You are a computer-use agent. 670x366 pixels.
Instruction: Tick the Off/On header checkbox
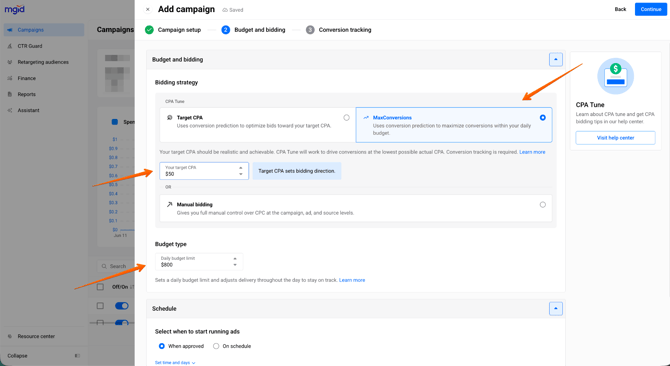[100, 287]
